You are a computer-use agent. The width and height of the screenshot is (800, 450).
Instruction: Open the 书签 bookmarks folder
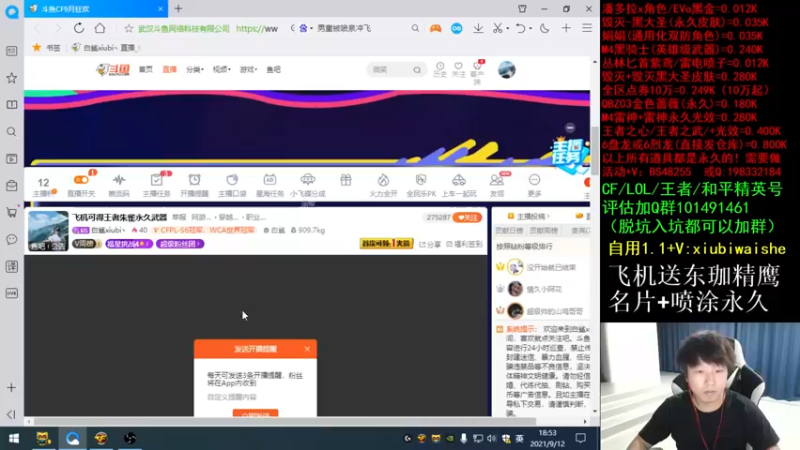pos(46,47)
